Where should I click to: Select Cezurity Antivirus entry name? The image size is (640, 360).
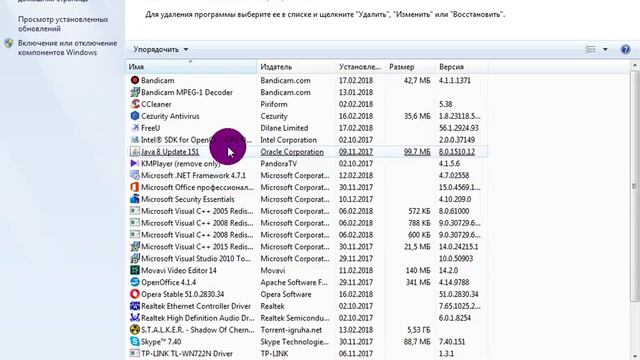pos(170,116)
